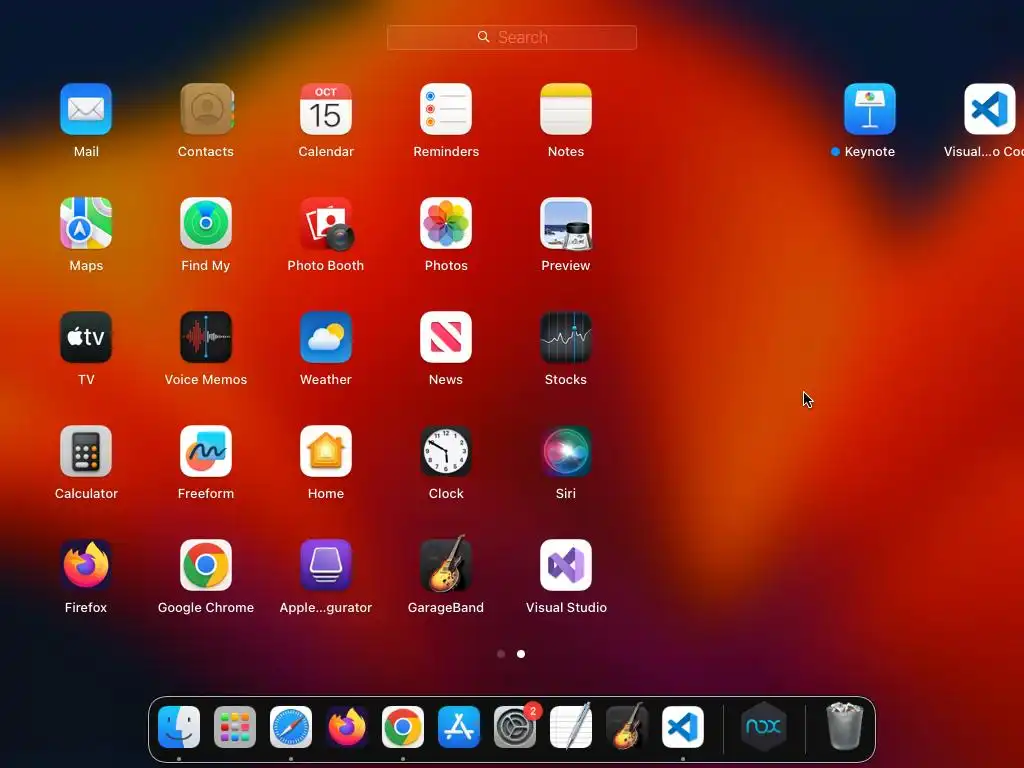Launch Contacts from Launchpad
Image resolution: width=1024 pixels, height=768 pixels.
pos(206,109)
